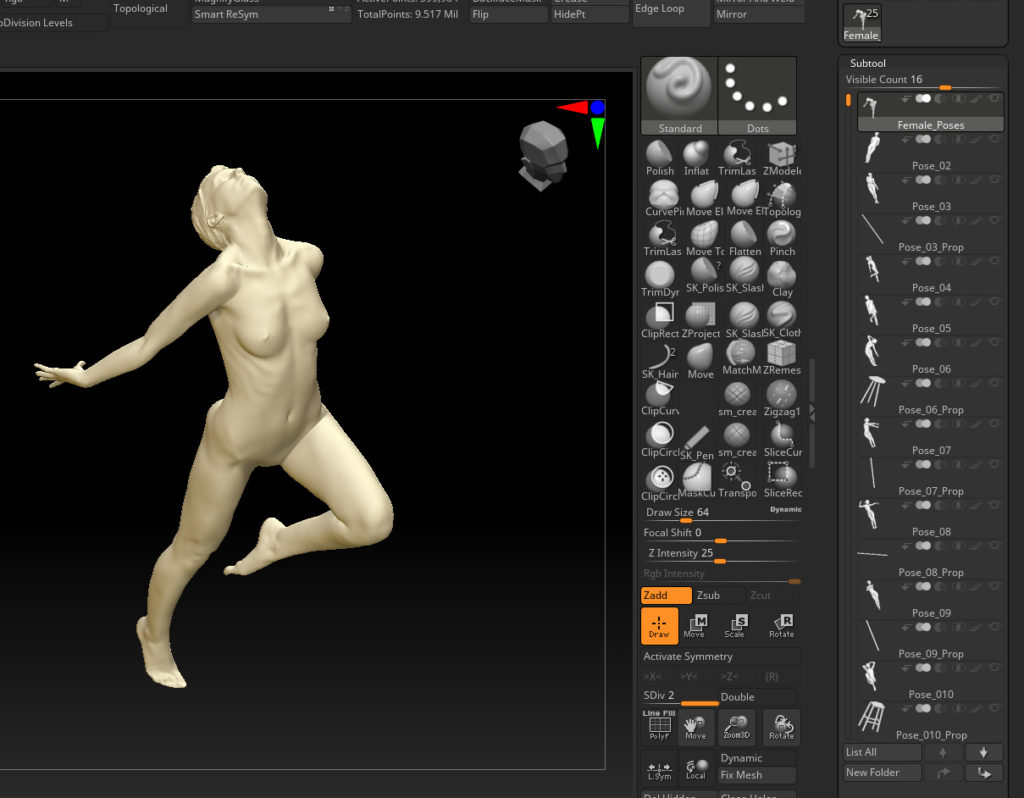This screenshot has width=1024, height=798.
Task: Select the Flatten brush
Action: (x=743, y=238)
